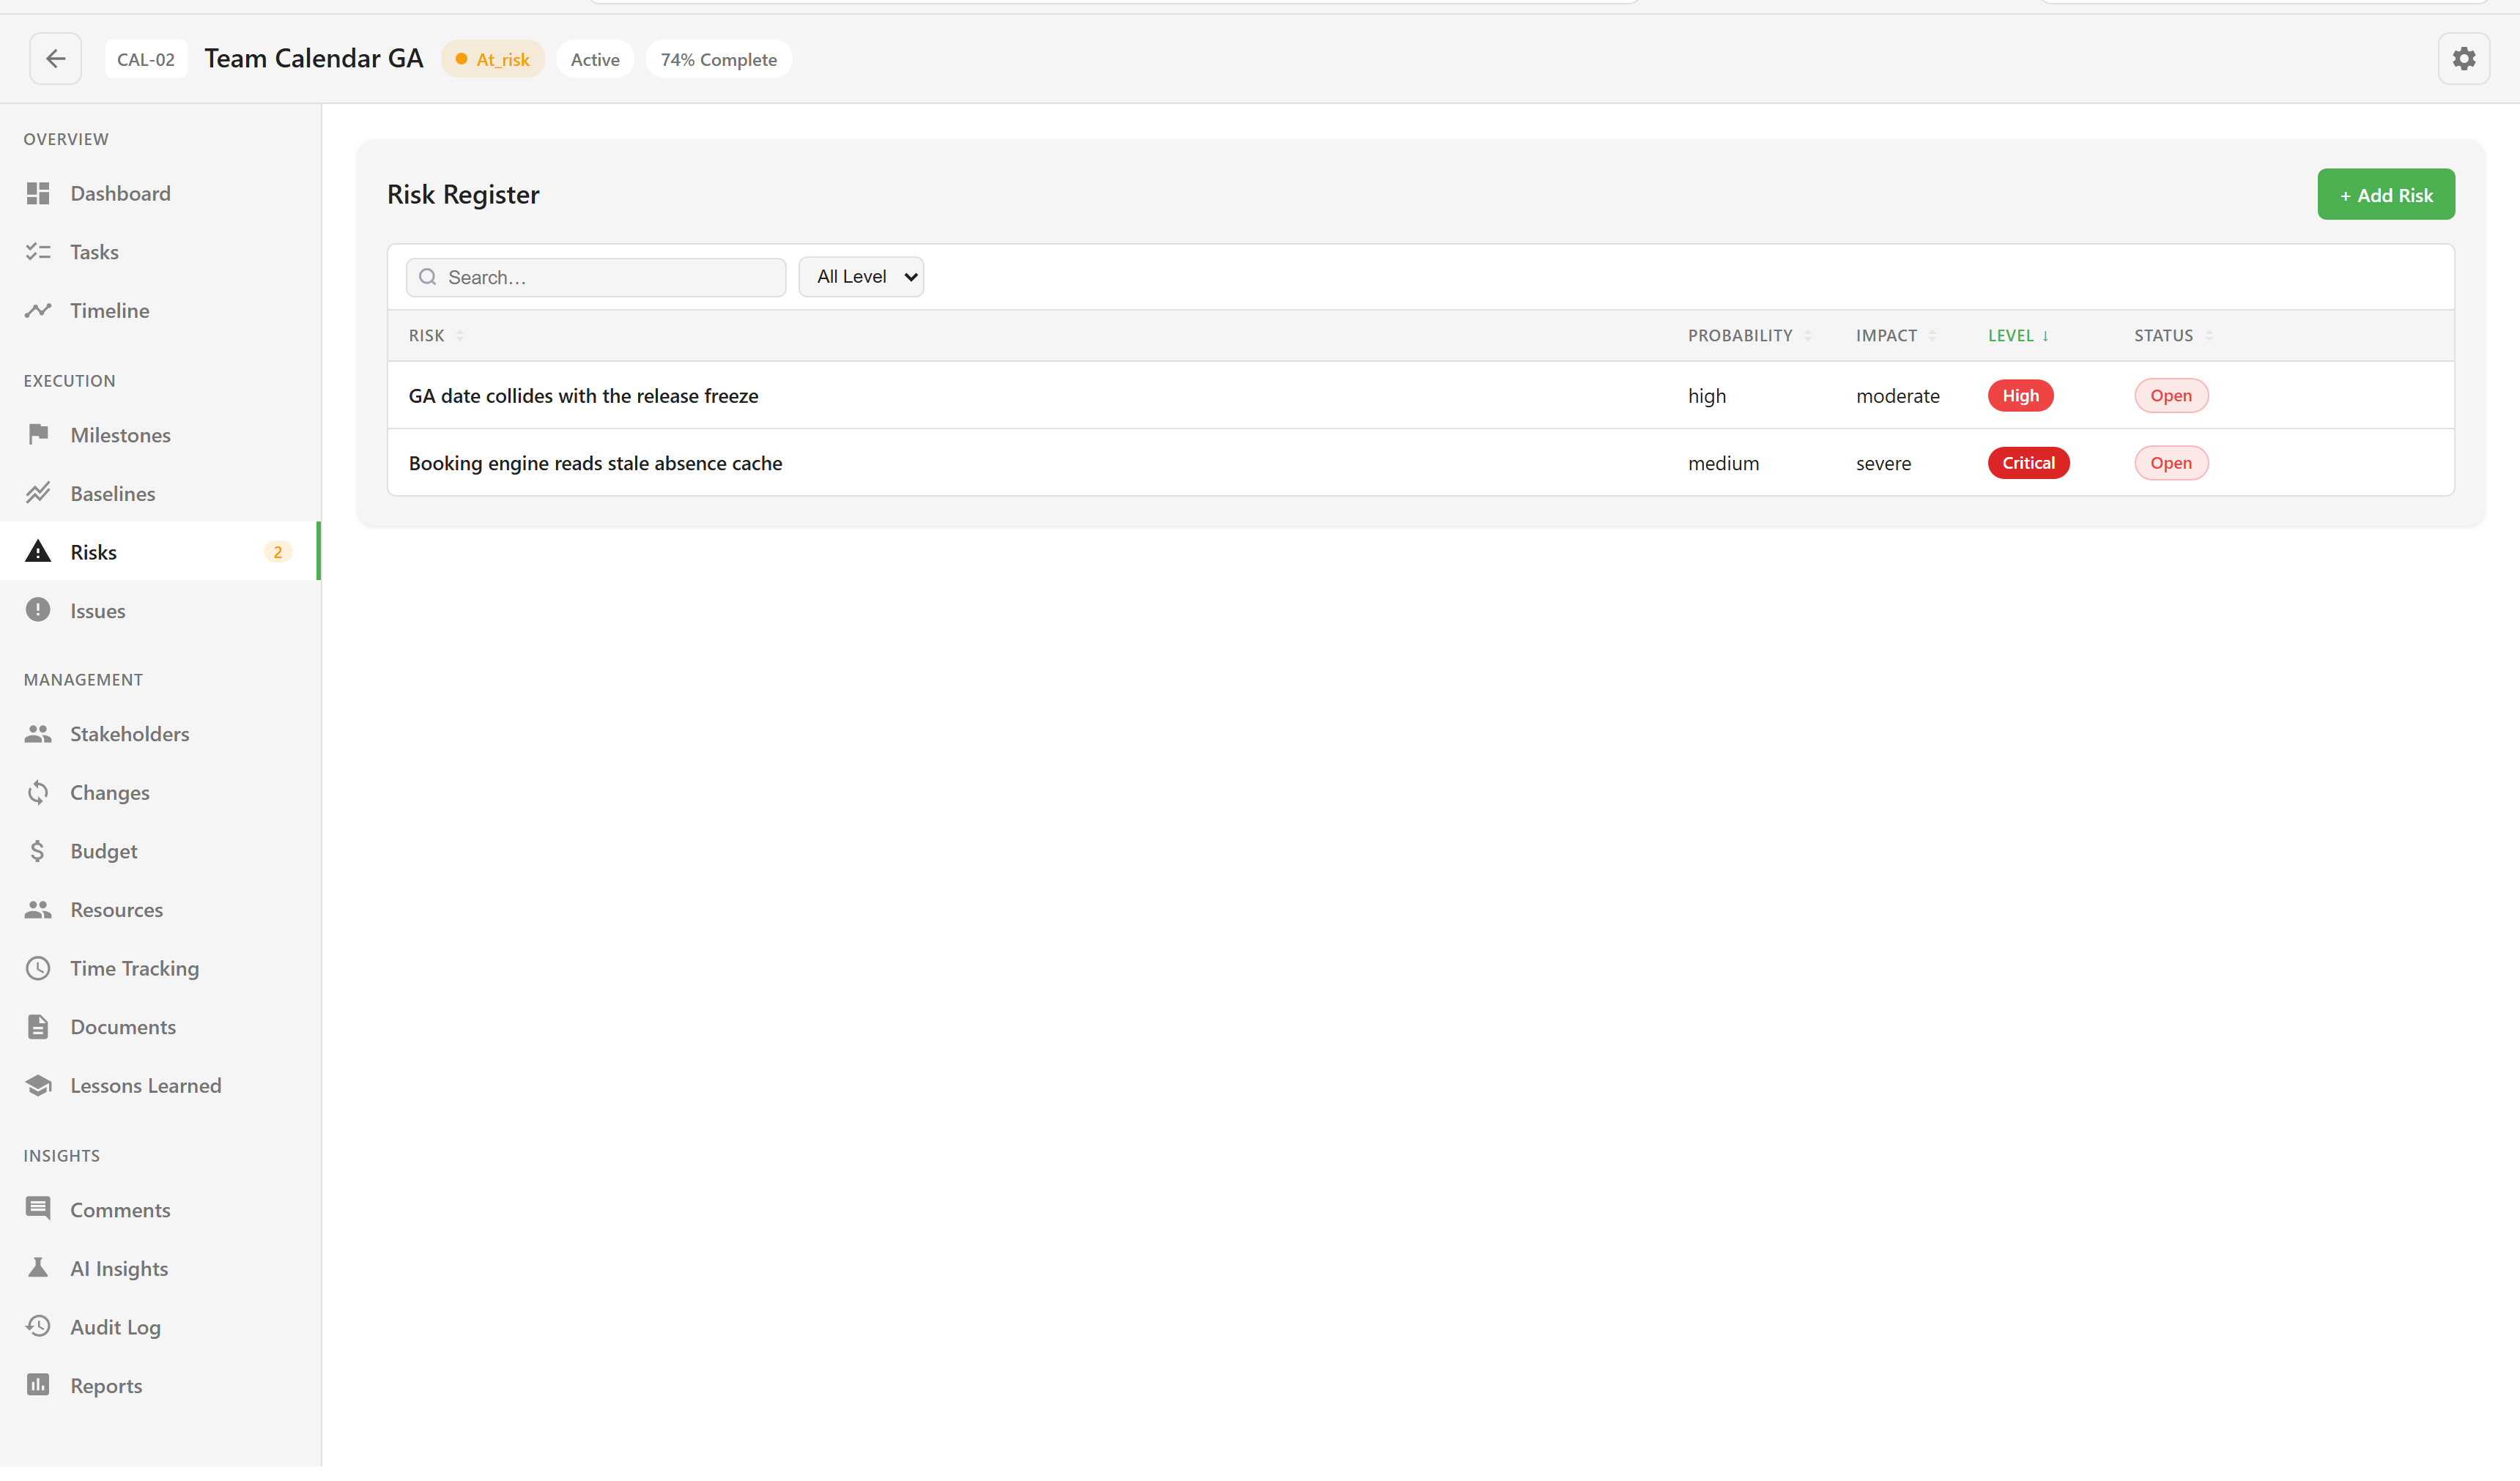Image resolution: width=2520 pixels, height=1481 pixels.
Task: Click the back arrow button
Action: click(55, 59)
